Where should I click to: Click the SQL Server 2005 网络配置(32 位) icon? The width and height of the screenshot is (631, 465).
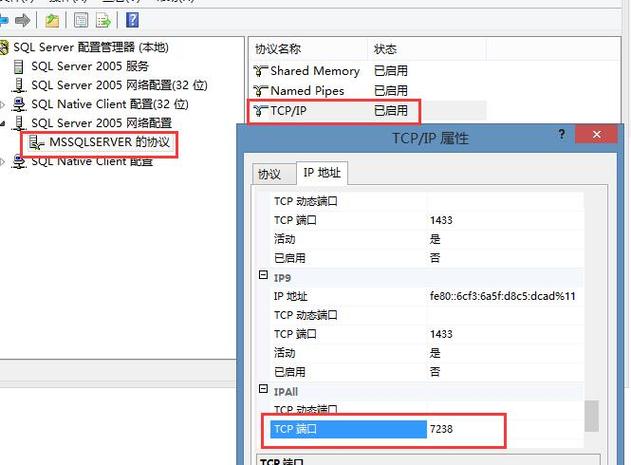tap(19, 85)
